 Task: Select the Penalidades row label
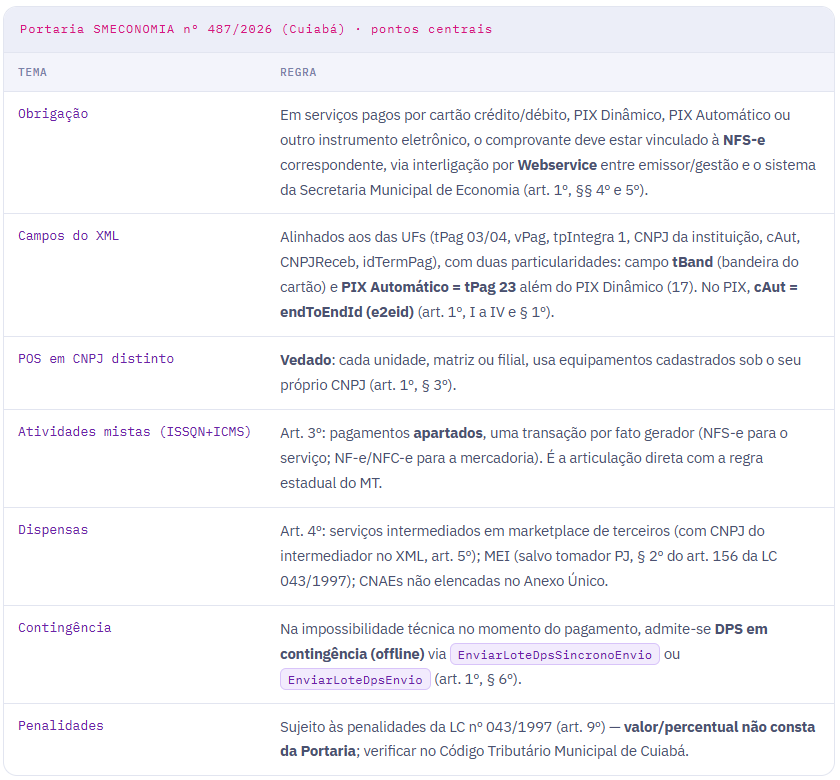(61, 726)
